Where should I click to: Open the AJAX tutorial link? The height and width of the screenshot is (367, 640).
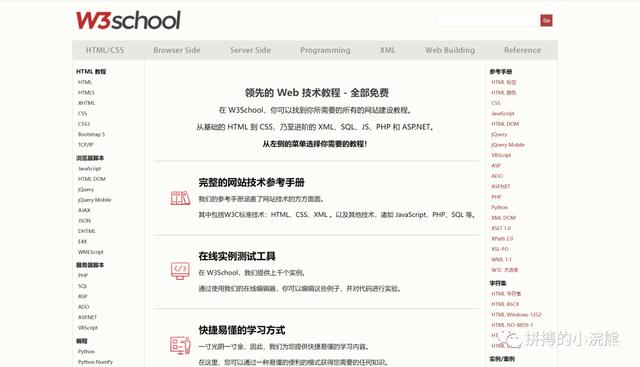click(x=84, y=210)
